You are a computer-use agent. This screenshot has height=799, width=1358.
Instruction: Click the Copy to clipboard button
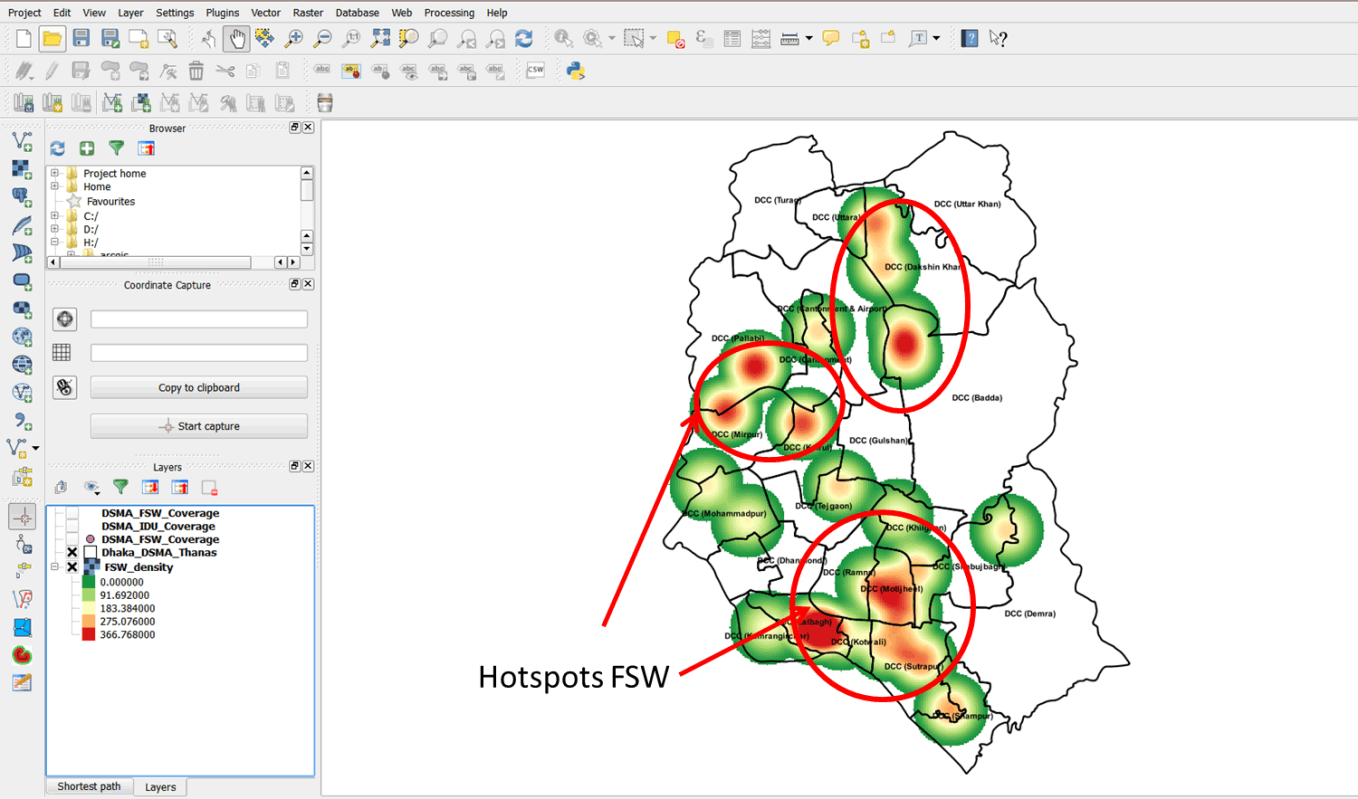pos(199,387)
